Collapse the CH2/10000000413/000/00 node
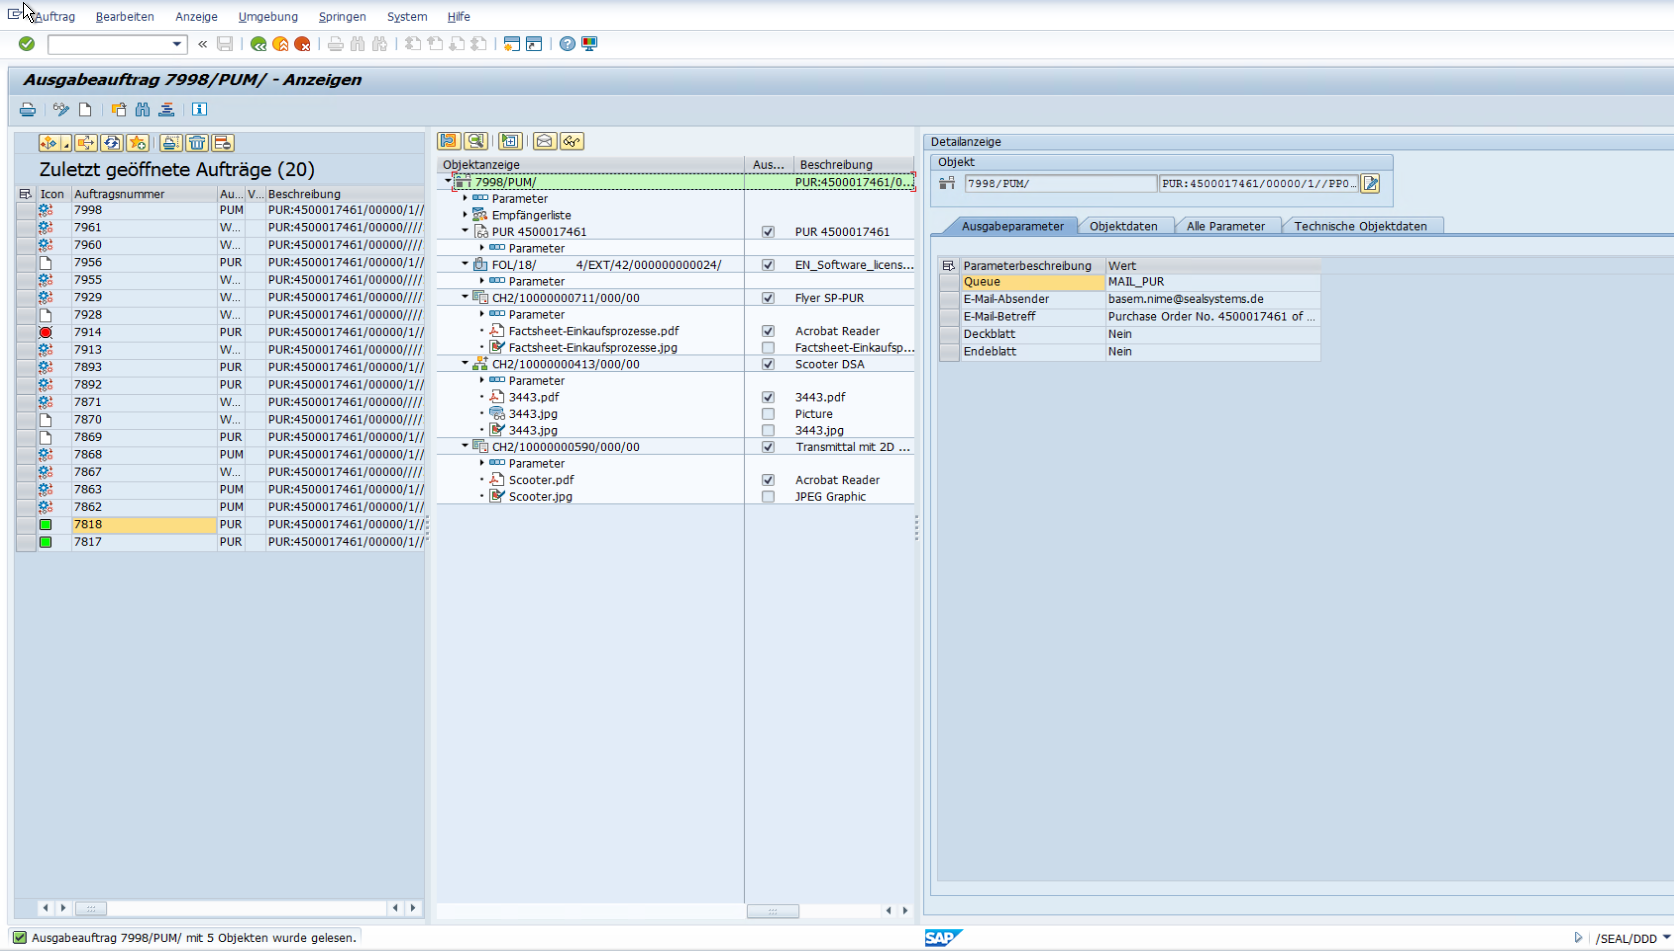 [x=465, y=364]
